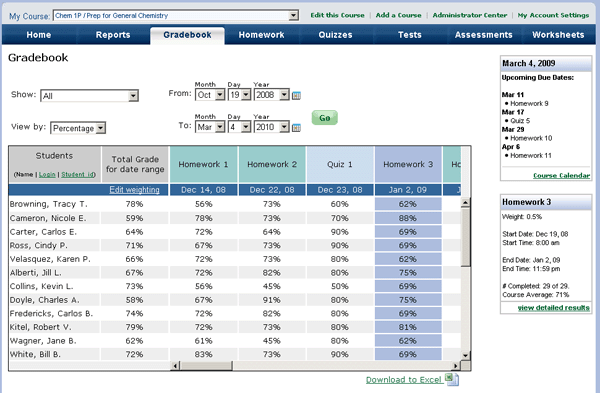The image size is (600, 393).
Task: Click the horizontal scroll right arrow
Action: click(x=455, y=366)
